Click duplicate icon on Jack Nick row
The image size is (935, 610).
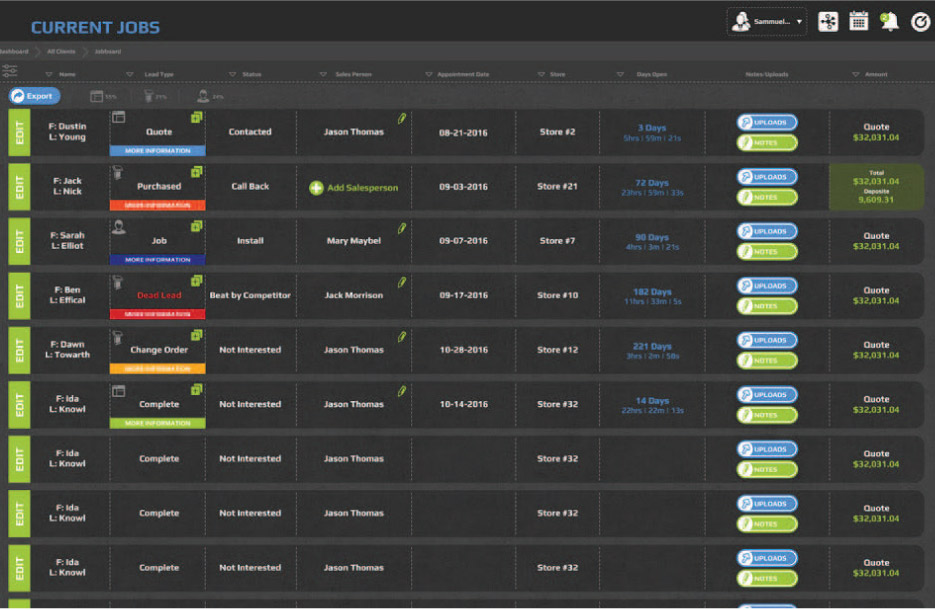coord(196,172)
